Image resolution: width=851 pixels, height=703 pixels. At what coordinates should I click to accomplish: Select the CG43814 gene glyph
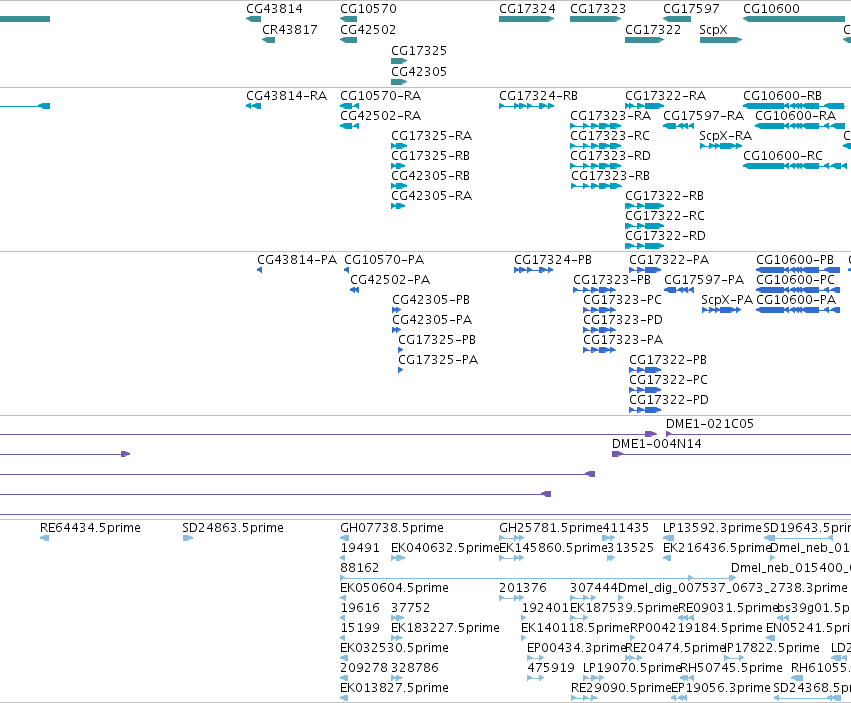coord(253,19)
